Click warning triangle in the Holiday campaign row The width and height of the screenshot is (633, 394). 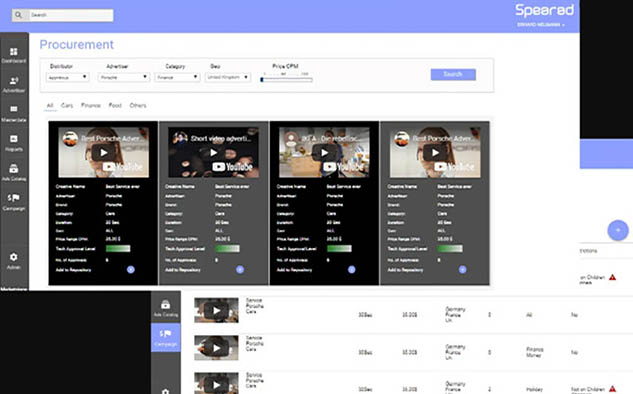pos(612,389)
